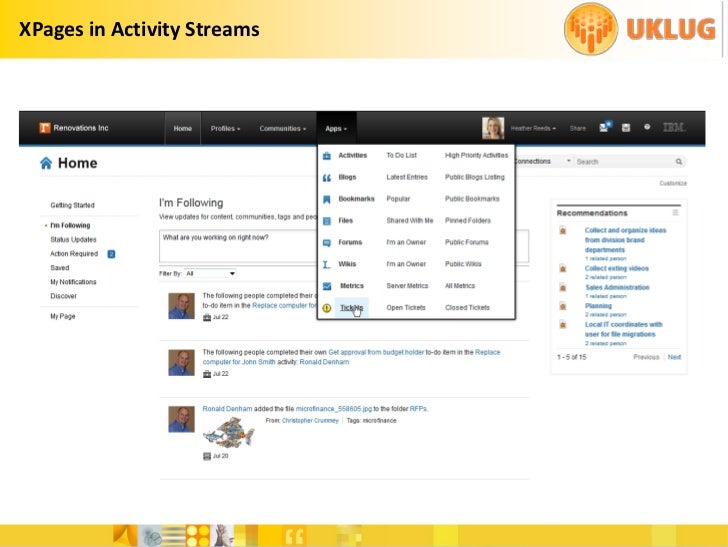Viewport: 728px width, 547px height.
Task: Select Activities in the Apps menu
Action: tap(352, 156)
